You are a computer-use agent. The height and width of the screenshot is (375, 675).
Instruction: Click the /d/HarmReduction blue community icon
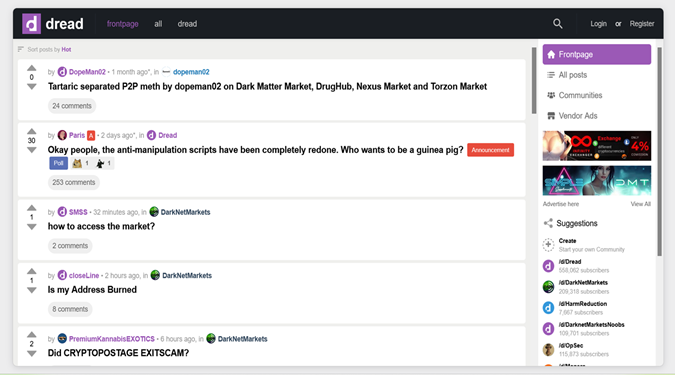pos(548,307)
